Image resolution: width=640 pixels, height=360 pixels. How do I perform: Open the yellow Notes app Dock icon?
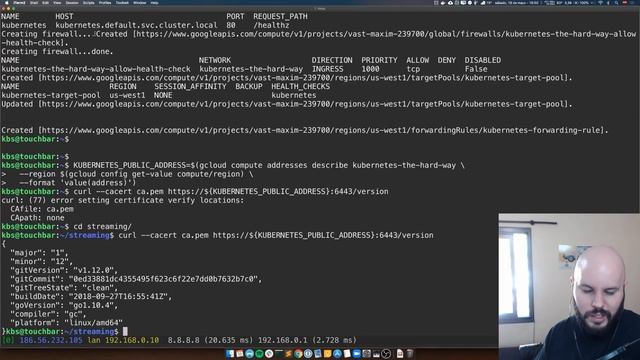point(327,353)
